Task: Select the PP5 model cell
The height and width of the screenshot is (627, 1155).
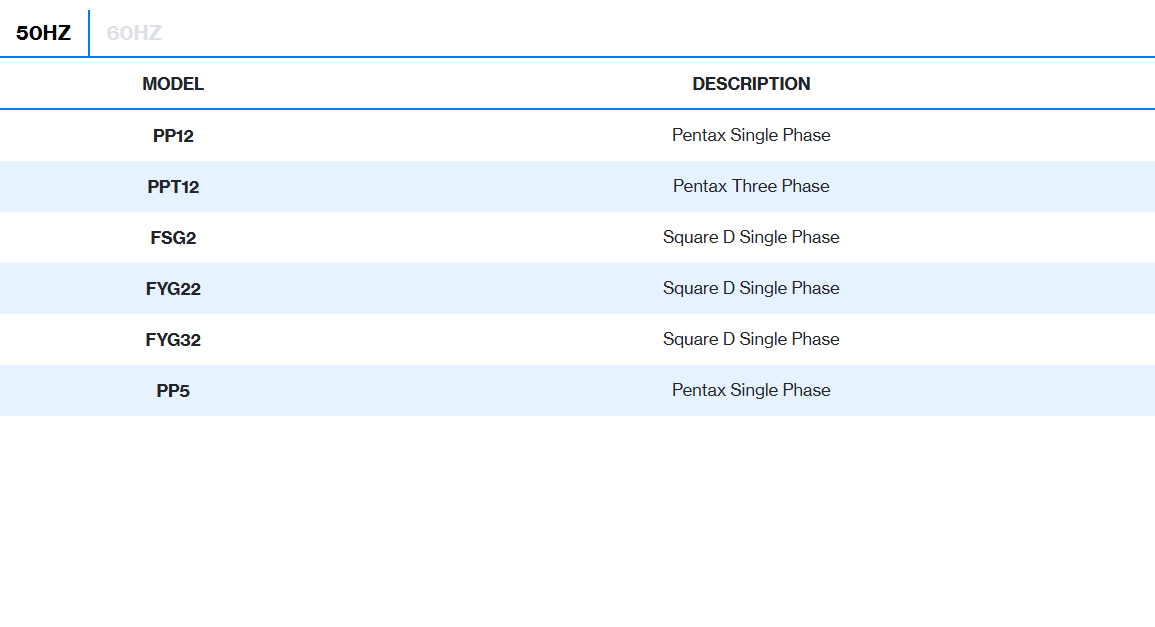Action: pos(173,391)
